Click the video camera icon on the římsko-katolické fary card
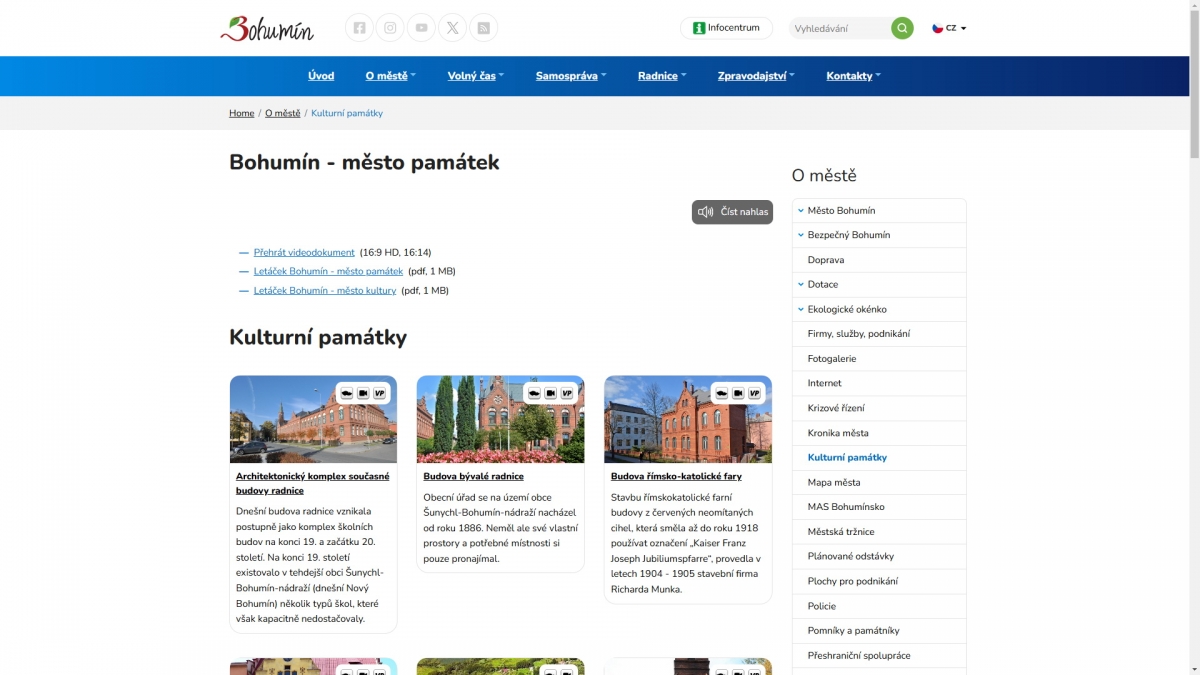Screen dimensions: 1200x675 coord(738,393)
